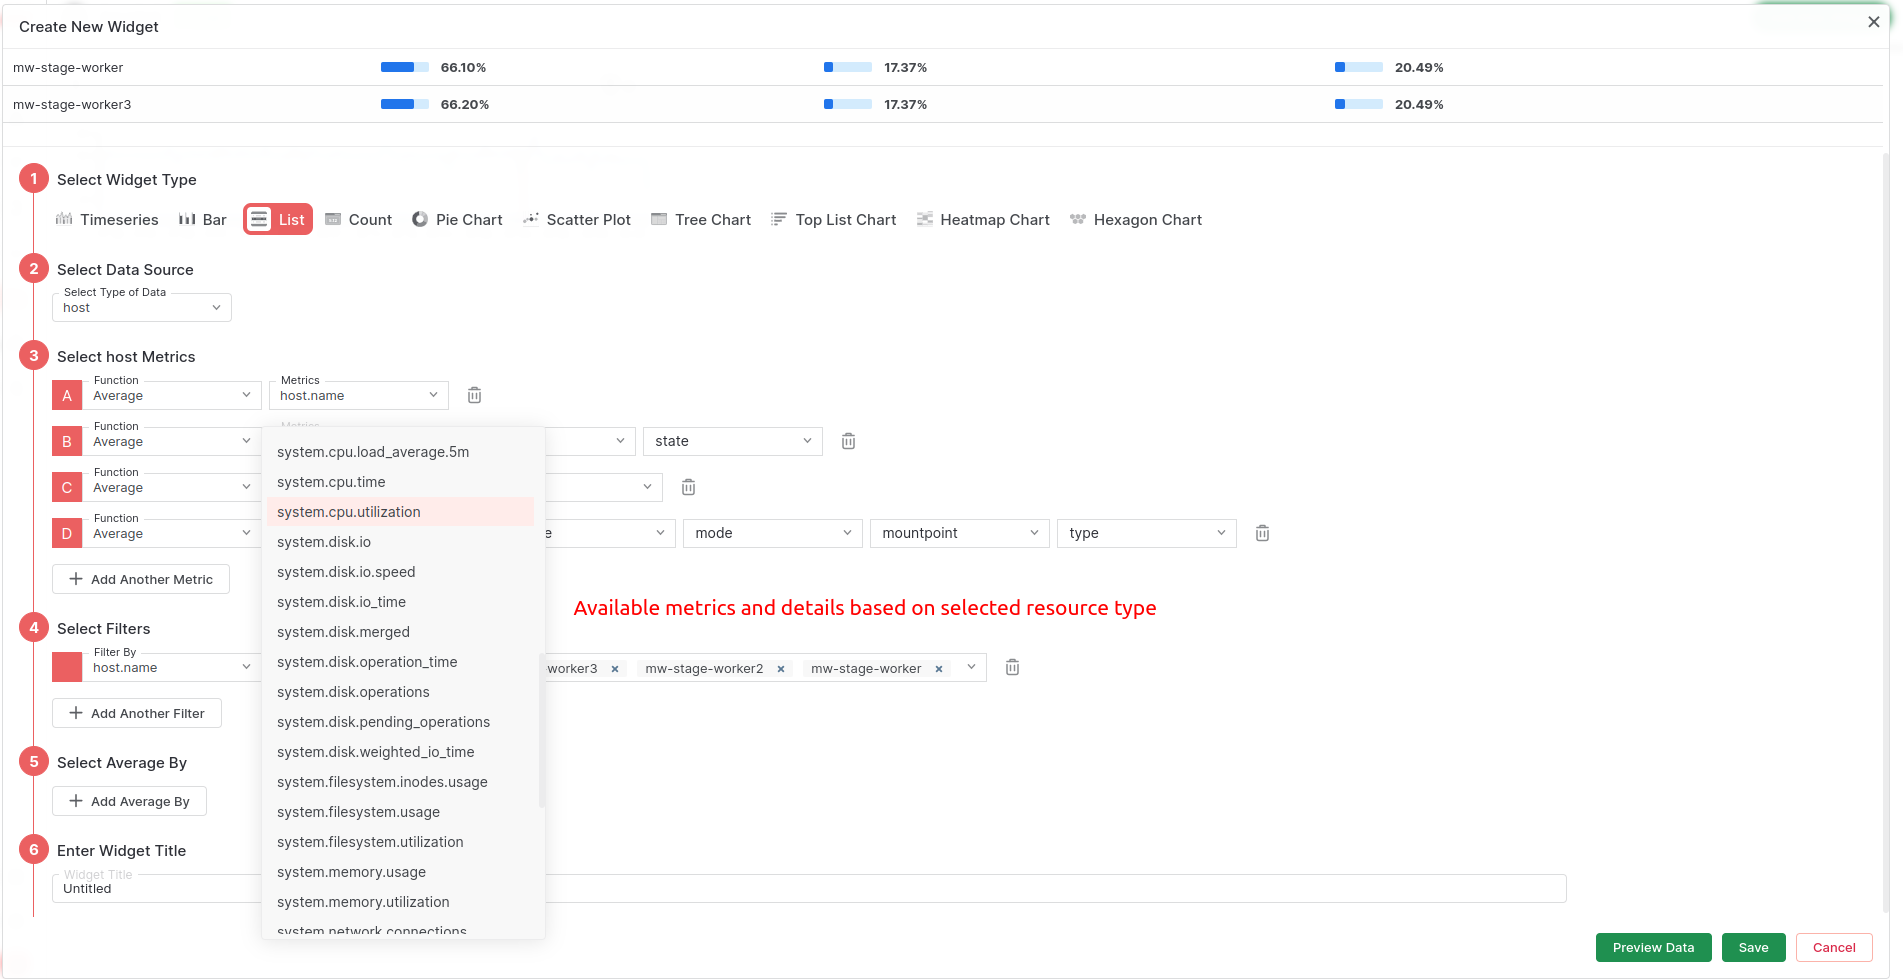Select the Timeseries widget type
The image size is (1903, 979).
107,220
